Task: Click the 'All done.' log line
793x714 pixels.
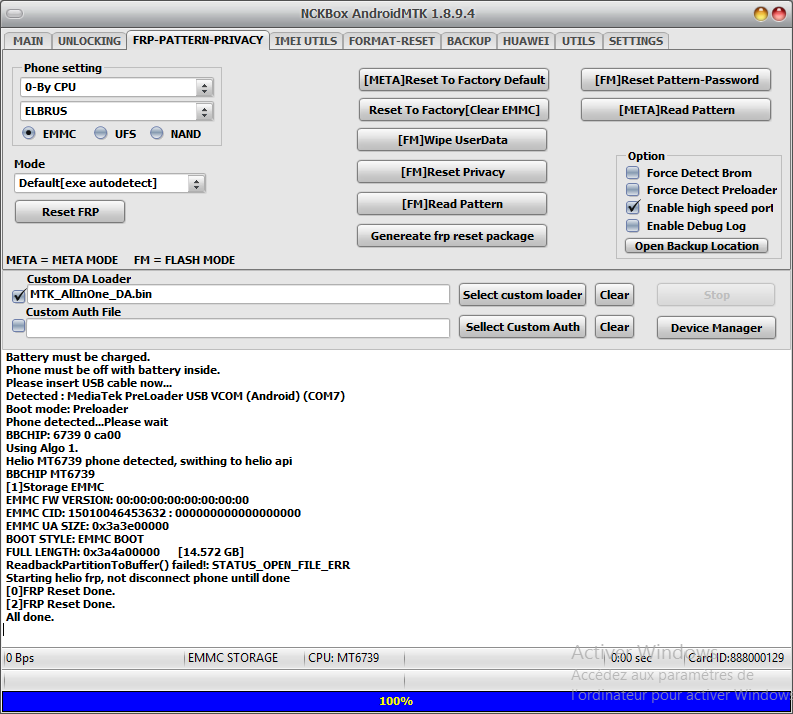Action: 30,617
